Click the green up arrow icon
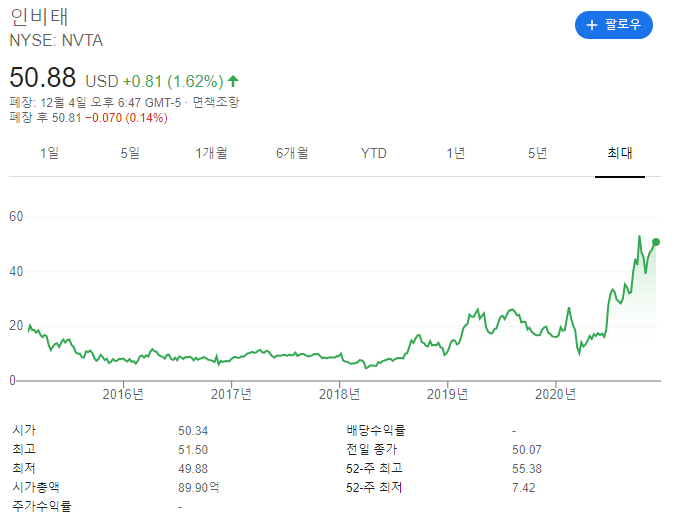The width and height of the screenshot is (678, 530). 233,81
